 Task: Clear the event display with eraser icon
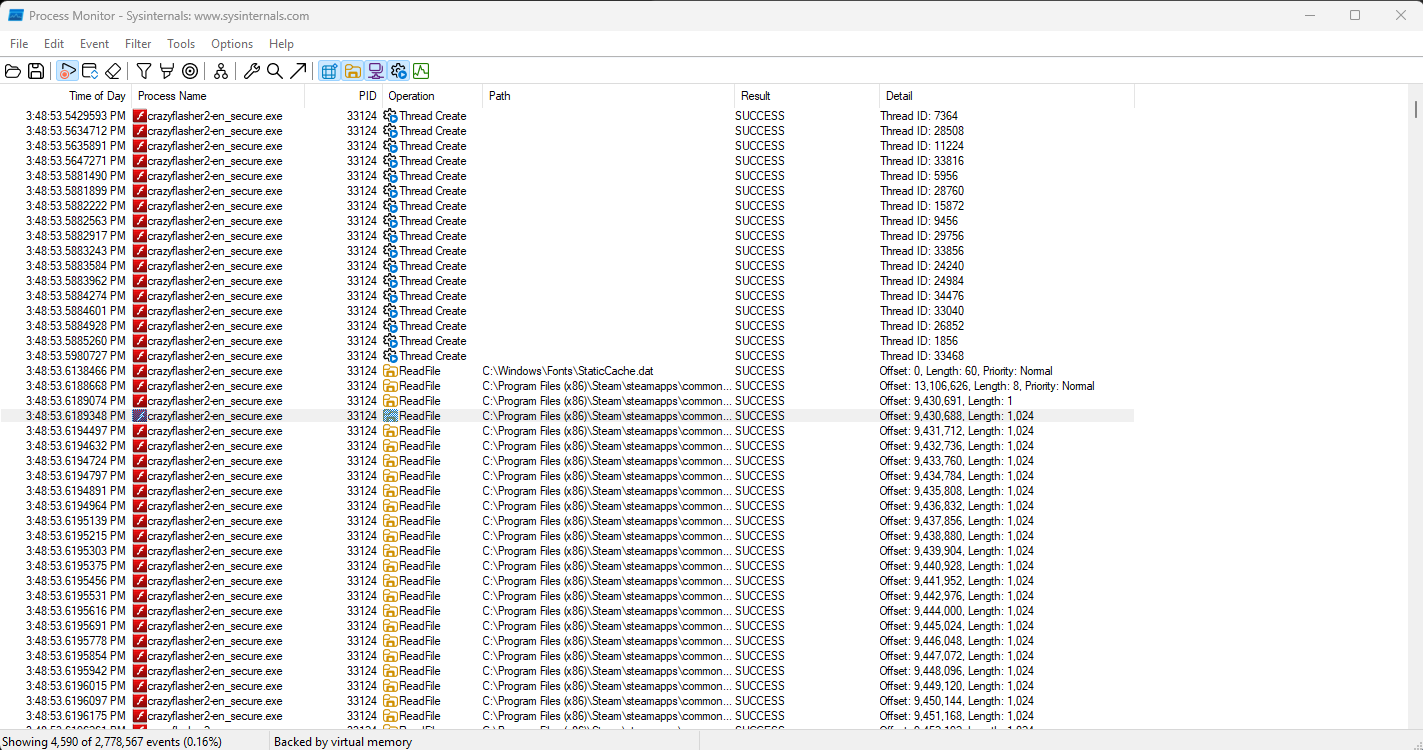click(113, 71)
